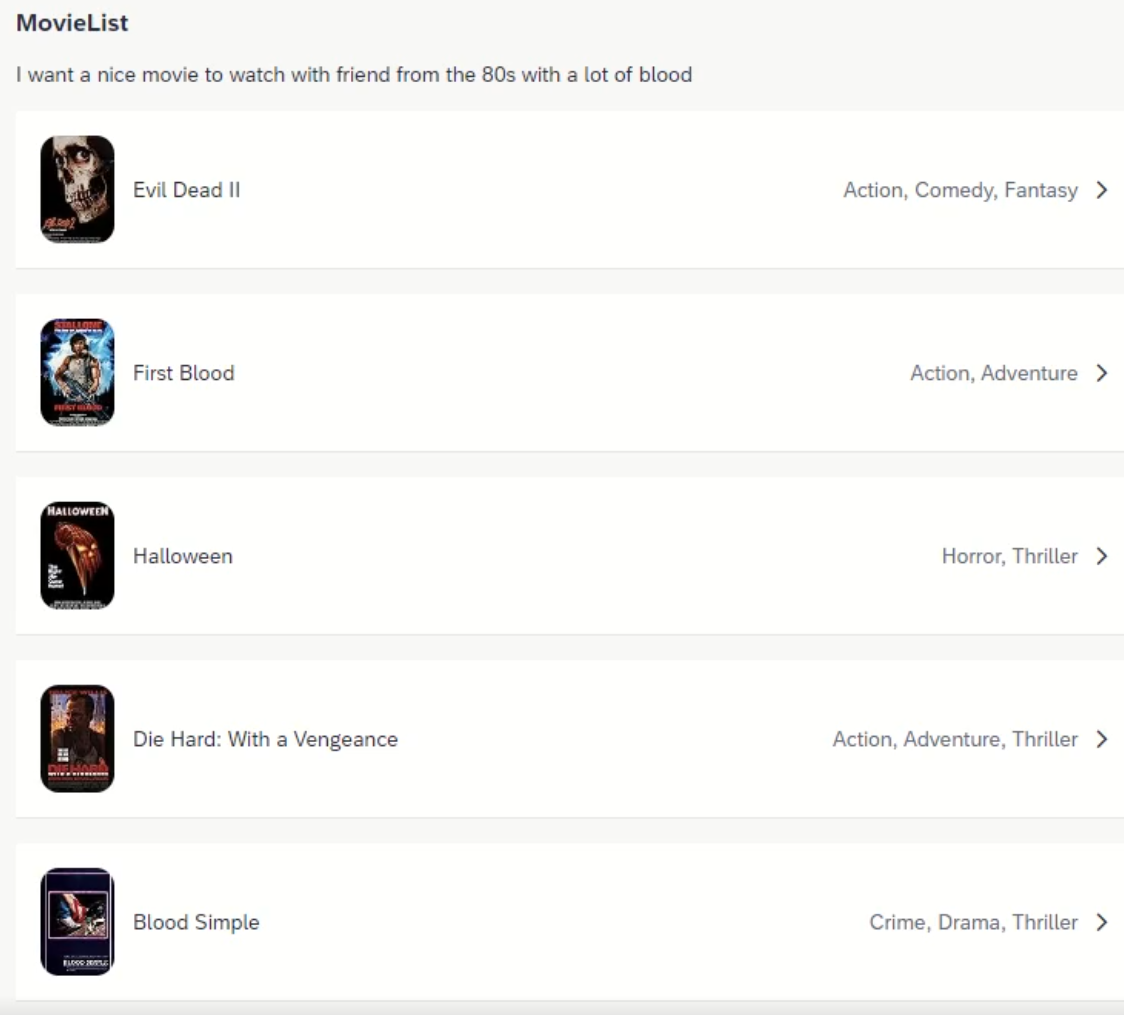Click the Action, Adventure genre text

[x=994, y=373]
